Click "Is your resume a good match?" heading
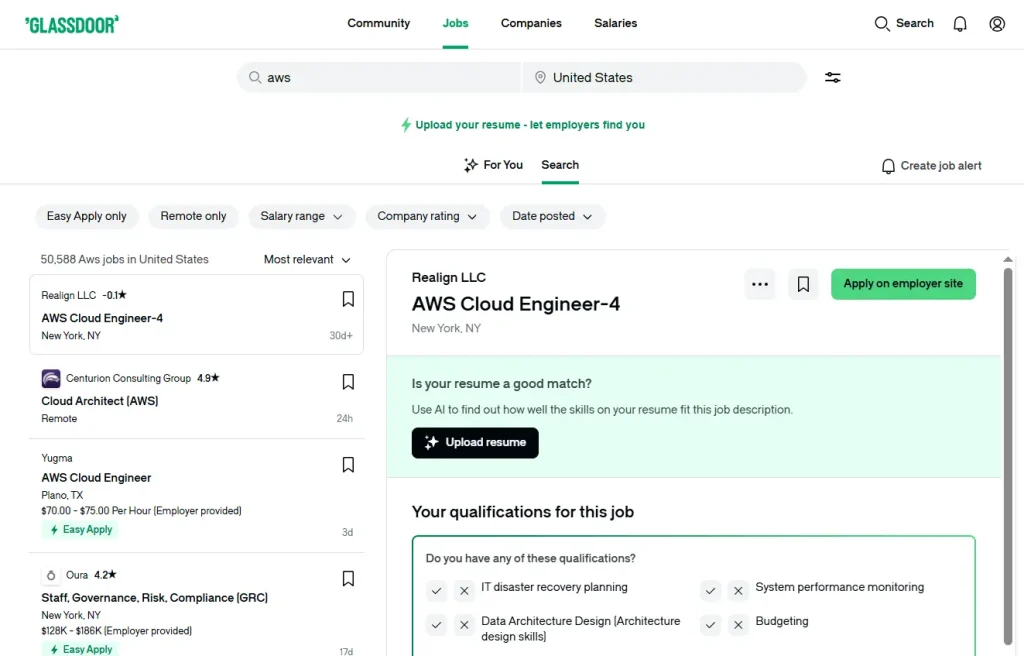The image size is (1024, 656). click(502, 384)
